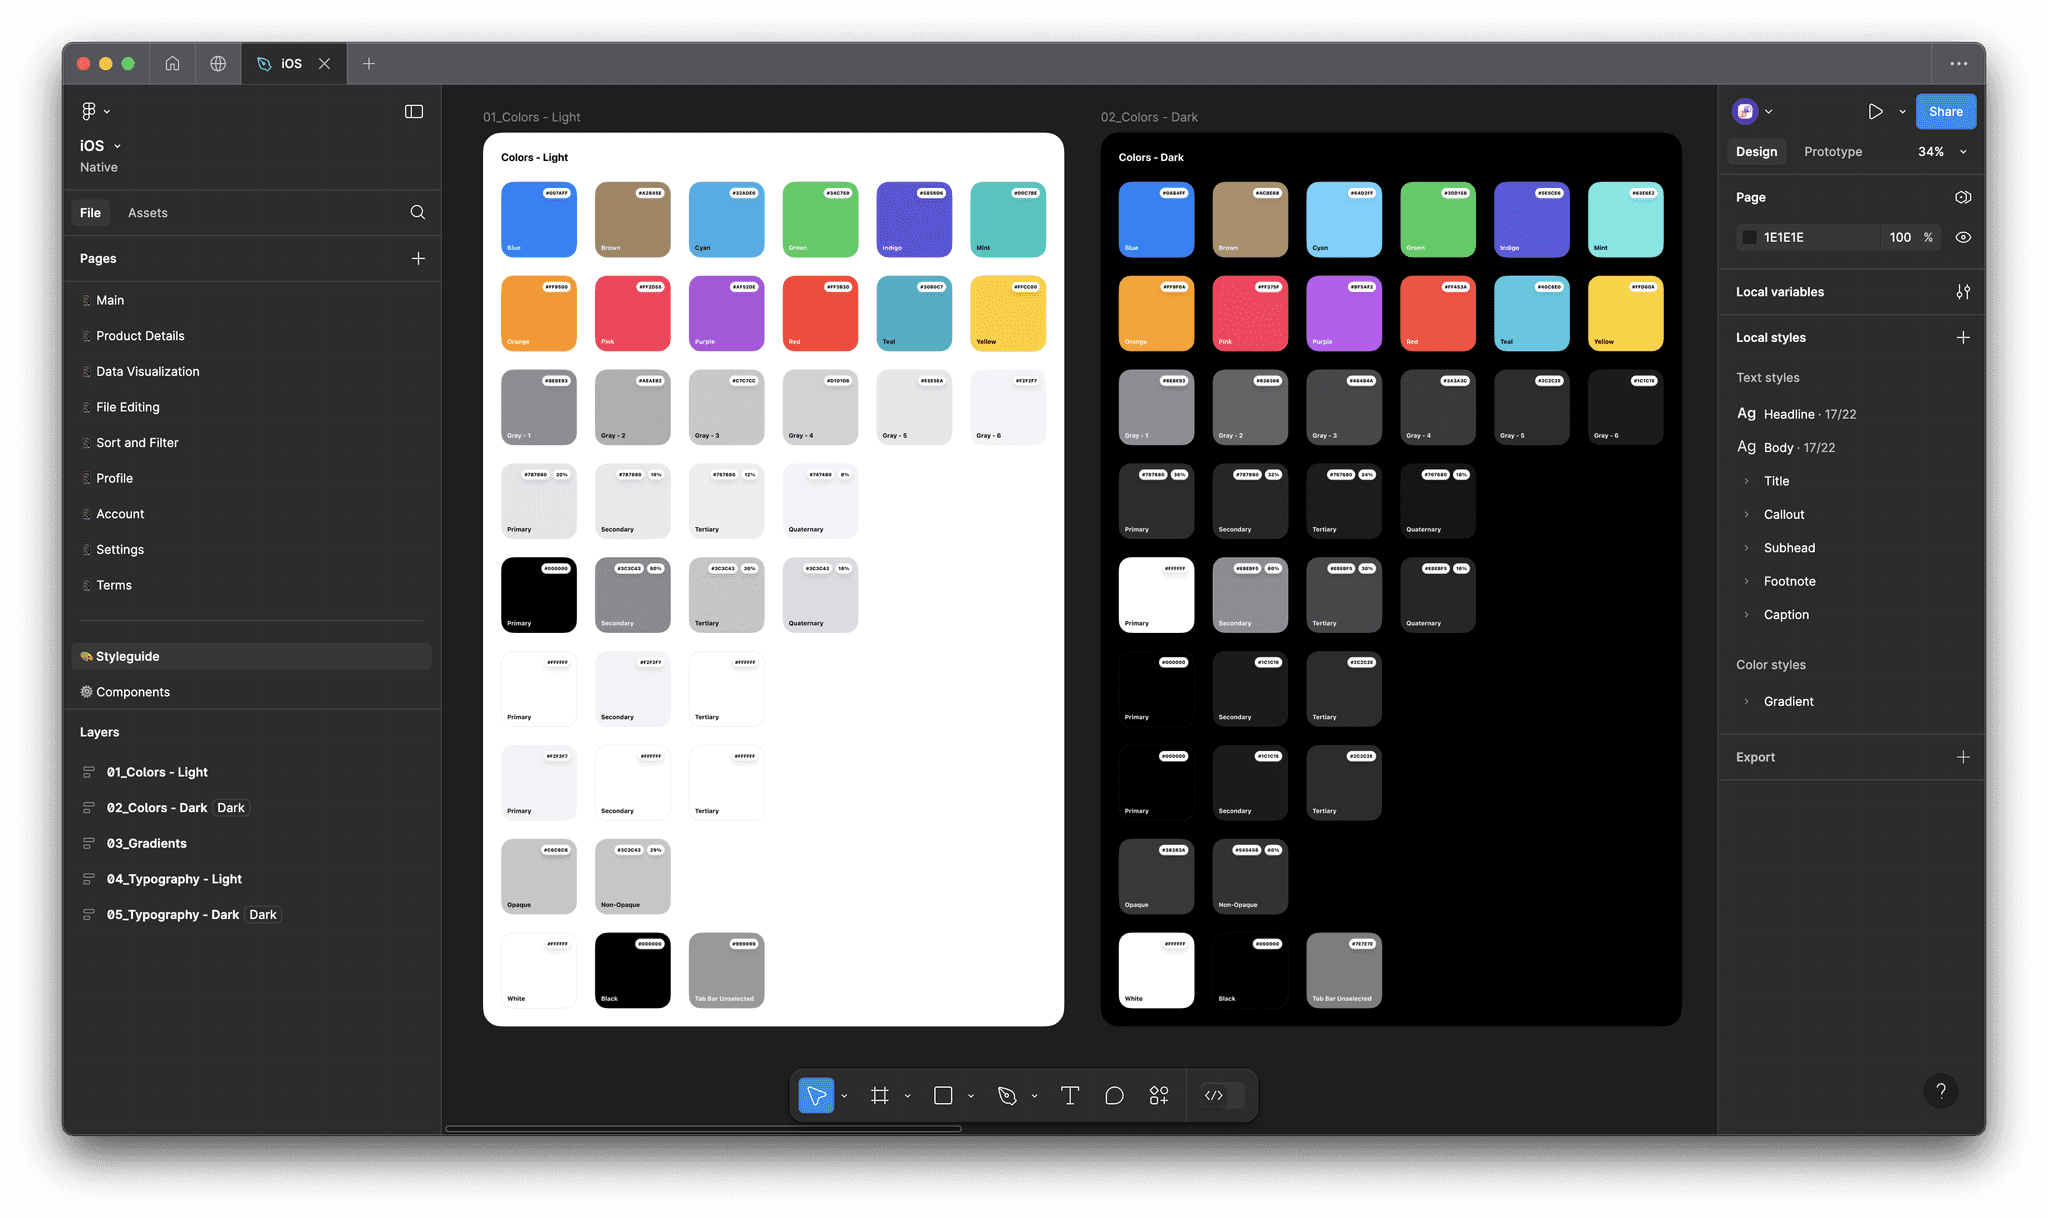Viewport: 2048px width, 1218px height.
Task: Open shape tools dropdown arrow
Action: click(x=970, y=1096)
